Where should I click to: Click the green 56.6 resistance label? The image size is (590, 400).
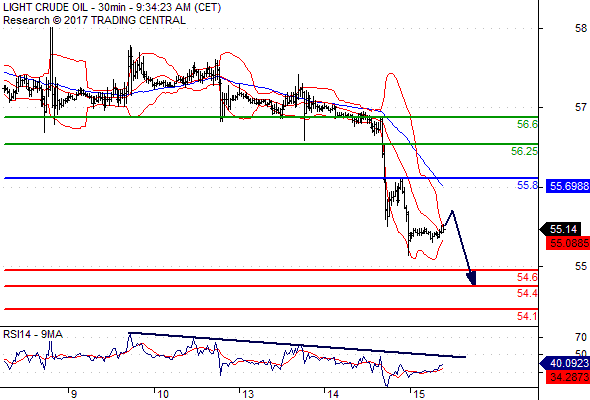click(x=527, y=124)
